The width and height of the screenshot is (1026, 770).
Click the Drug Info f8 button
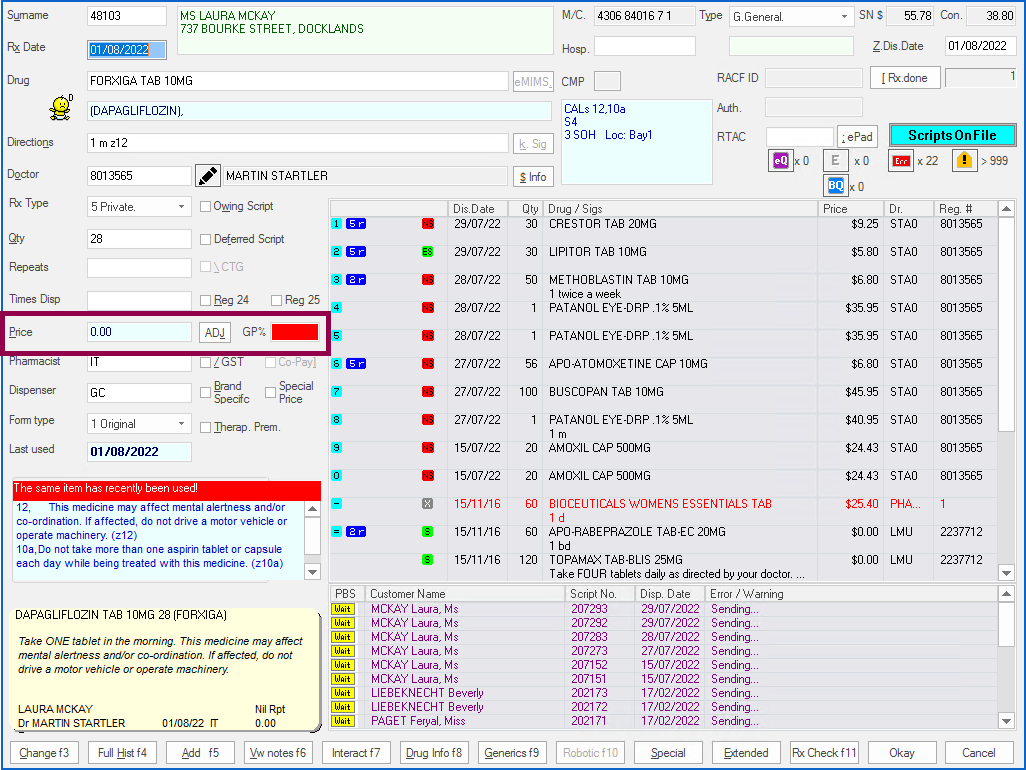pos(435,753)
